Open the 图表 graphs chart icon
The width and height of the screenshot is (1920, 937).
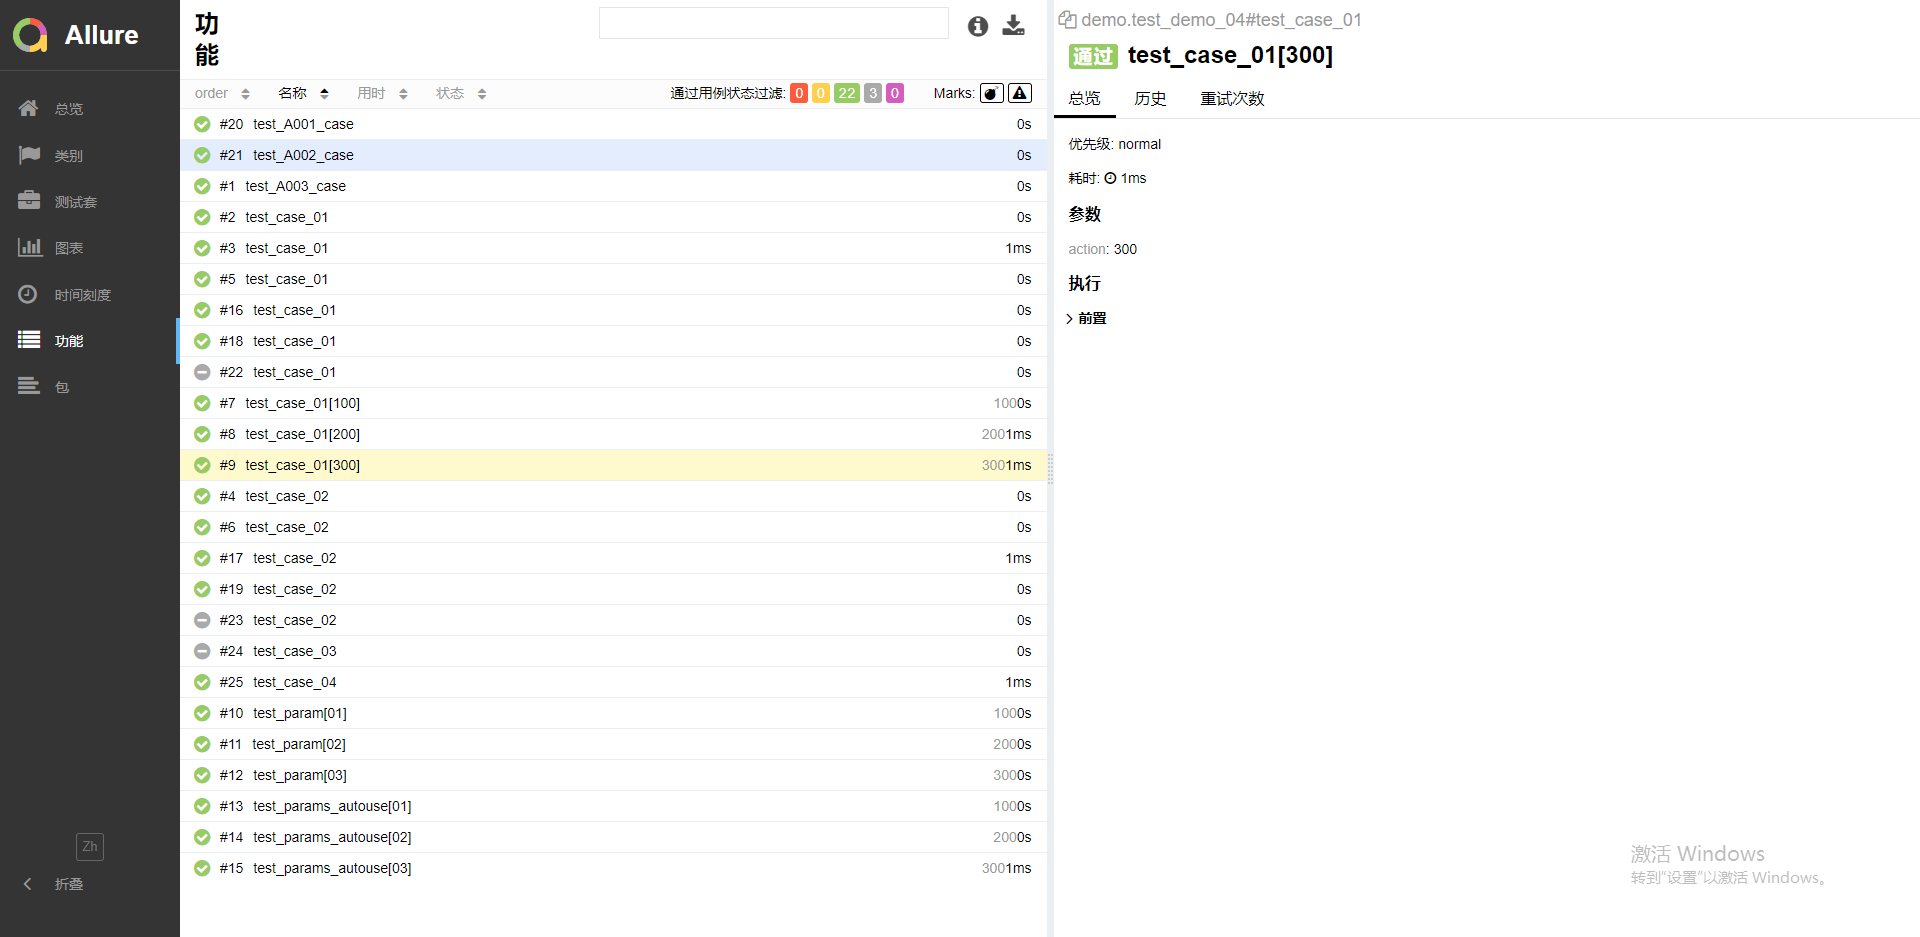pyautogui.click(x=29, y=247)
